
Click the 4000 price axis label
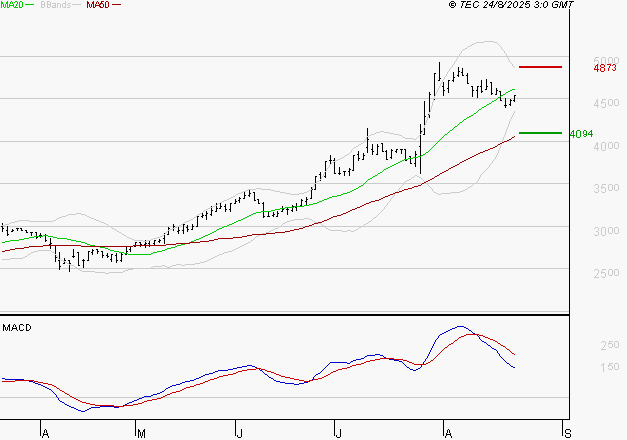coord(607,146)
